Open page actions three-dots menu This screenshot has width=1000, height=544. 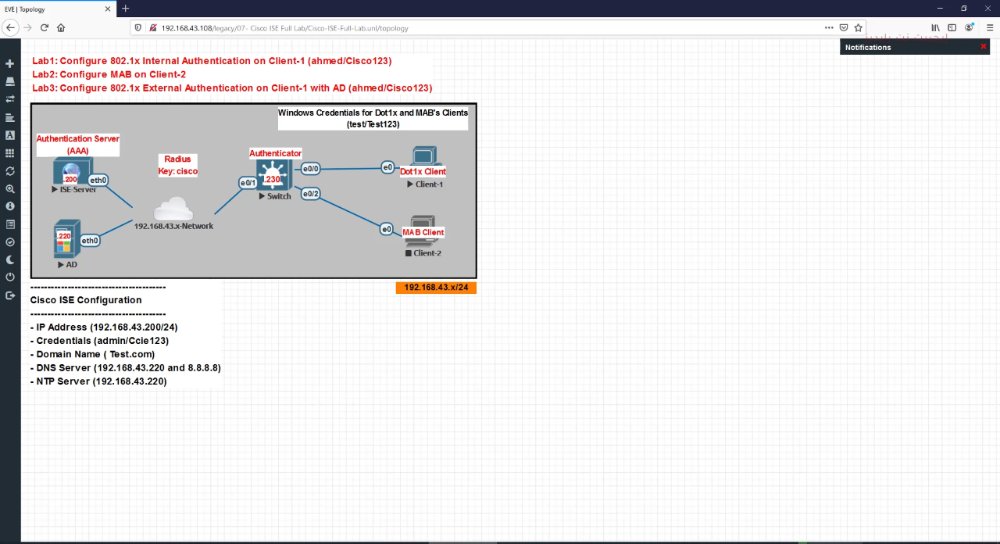[x=828, y=27]
